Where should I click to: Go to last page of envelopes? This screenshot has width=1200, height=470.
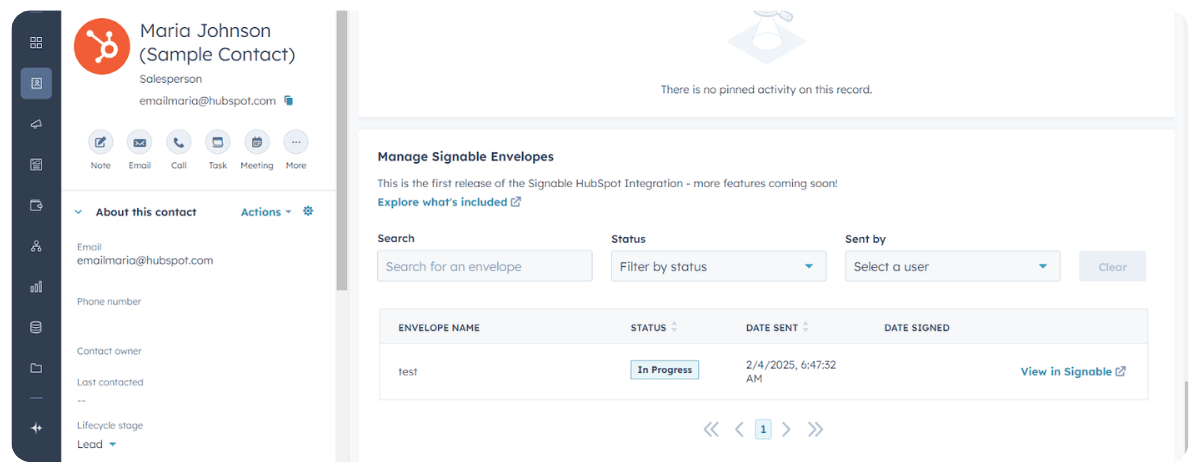coord(815,429)
